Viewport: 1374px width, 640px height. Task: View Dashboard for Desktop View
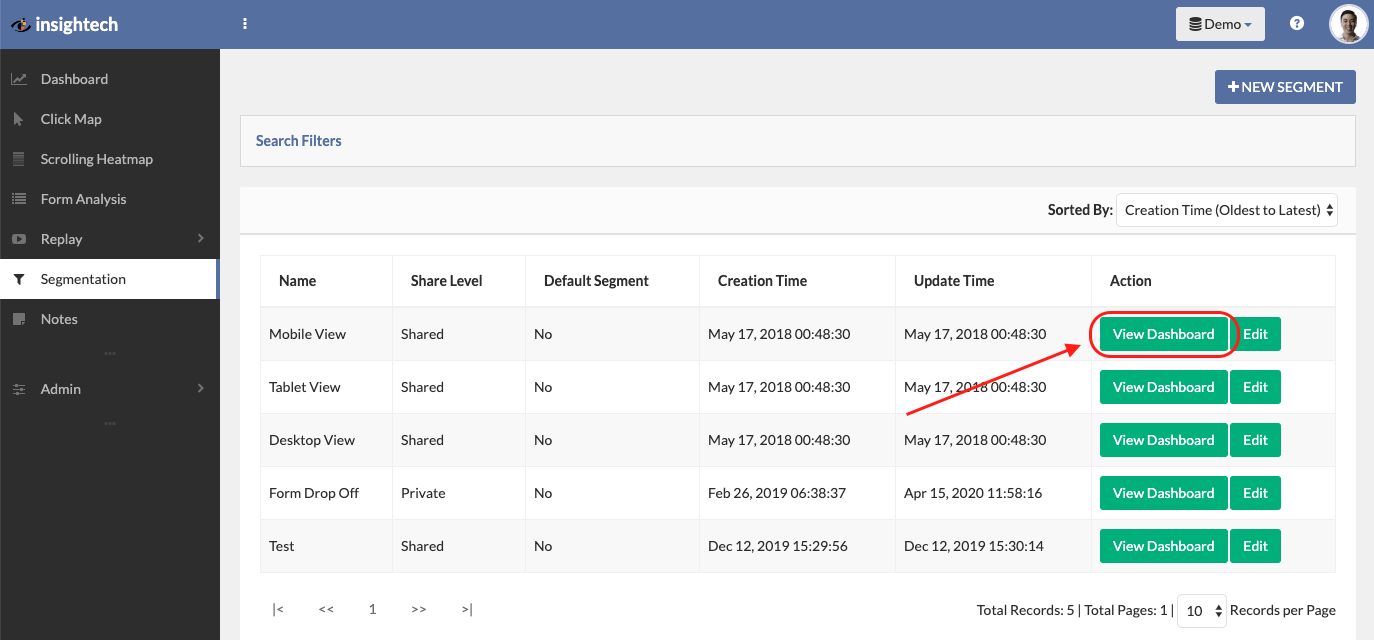1164,440
